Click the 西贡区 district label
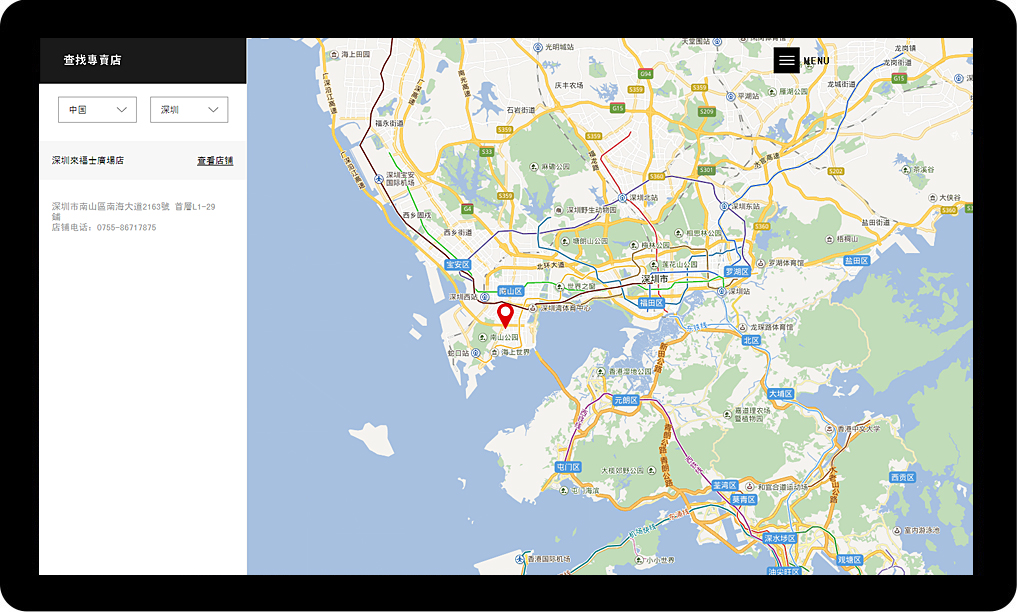This screenshot has width=1017, height=612. 902,477
